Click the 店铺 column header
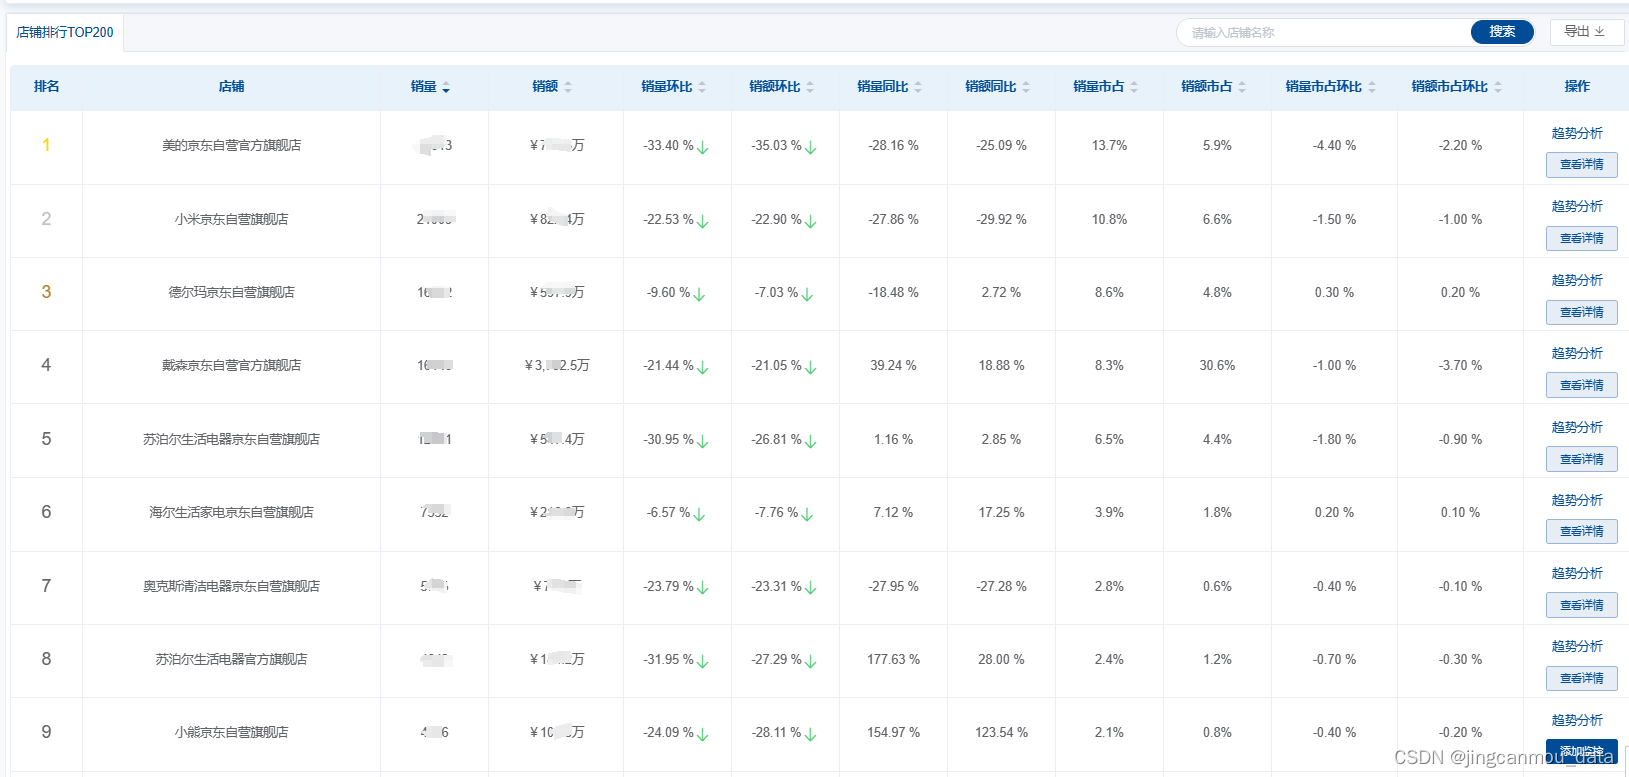This screenshot has width=1629, height=777. pos(231,87)
